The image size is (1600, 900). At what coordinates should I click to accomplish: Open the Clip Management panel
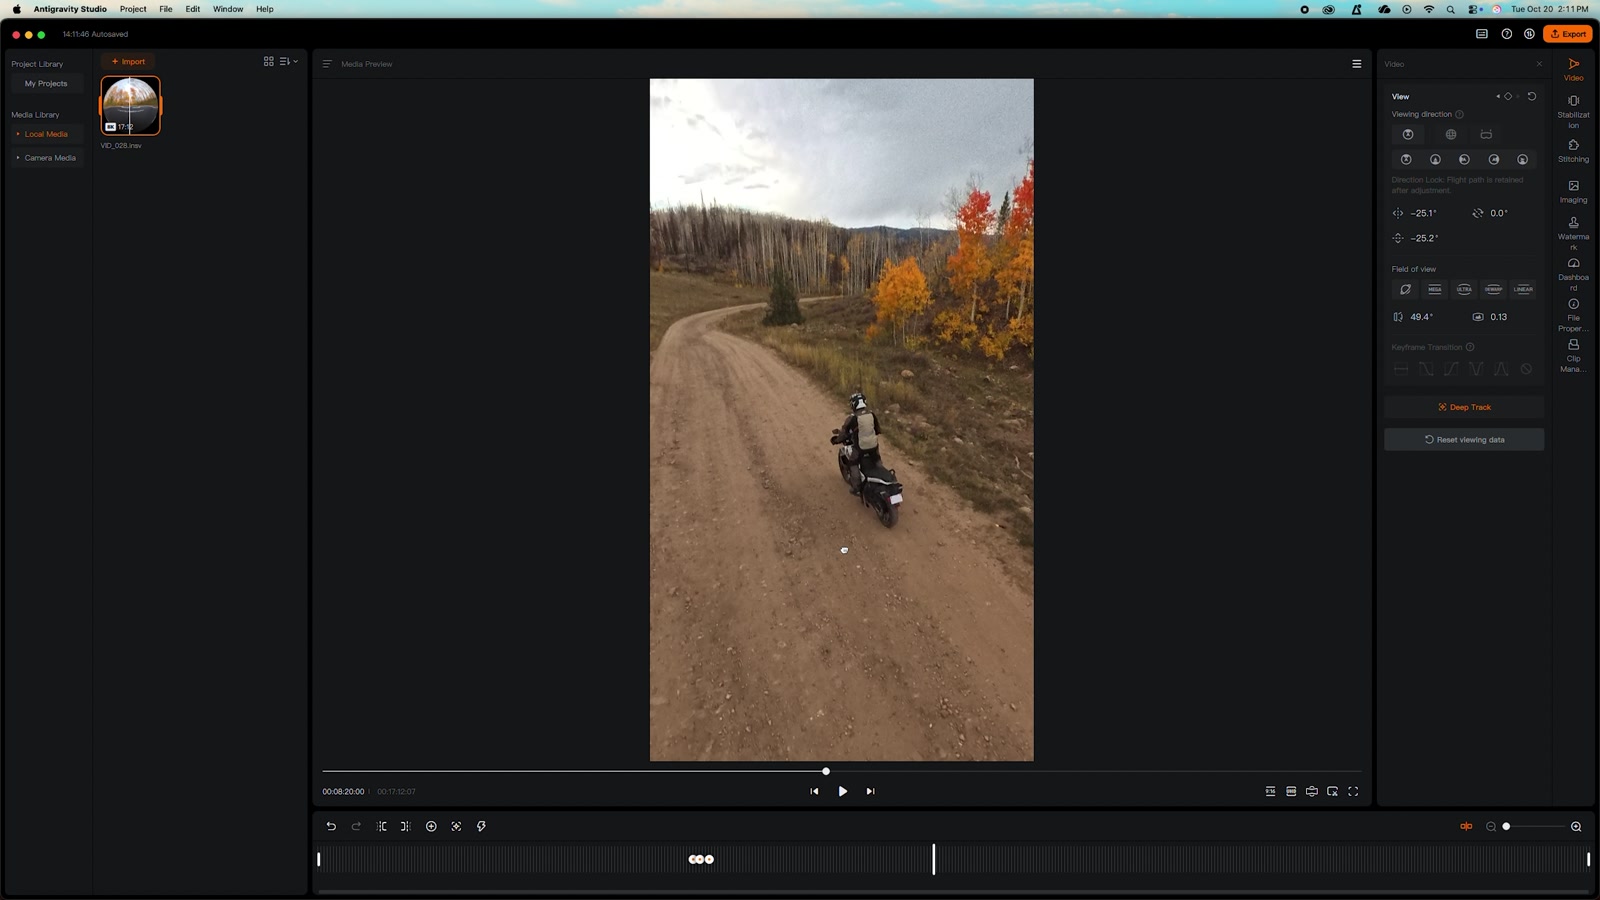(x=1573, y=355)
